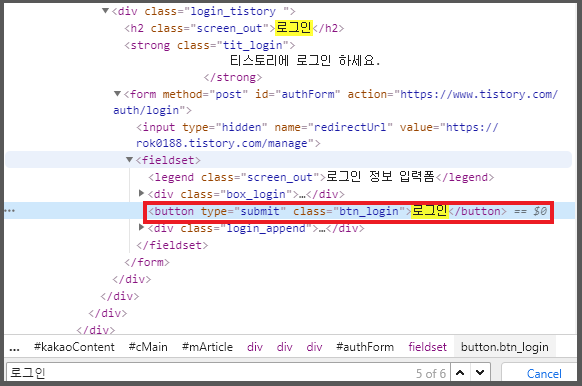Cancel the element search
The image size is (582, 386).
coord(544,373)
